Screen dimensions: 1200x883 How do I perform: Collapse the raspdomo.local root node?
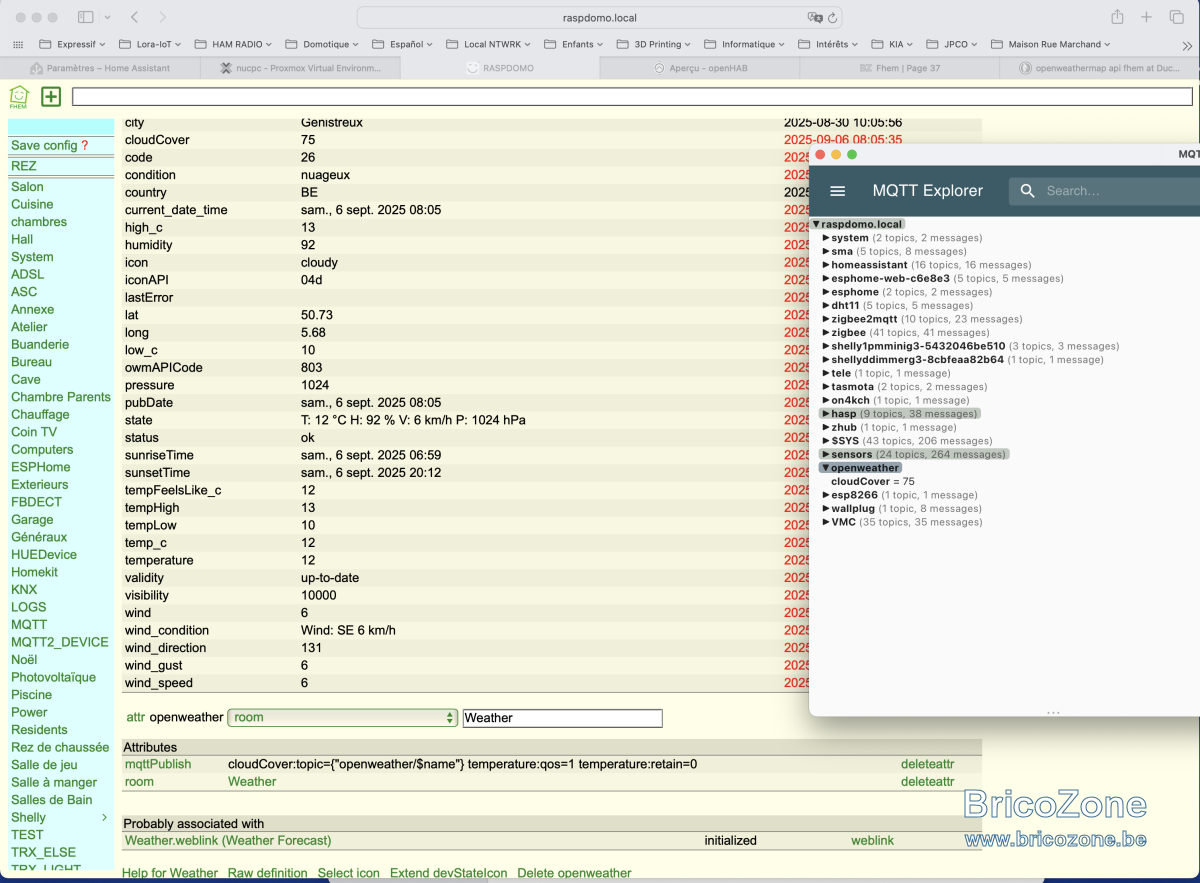[x=816, y=225]
